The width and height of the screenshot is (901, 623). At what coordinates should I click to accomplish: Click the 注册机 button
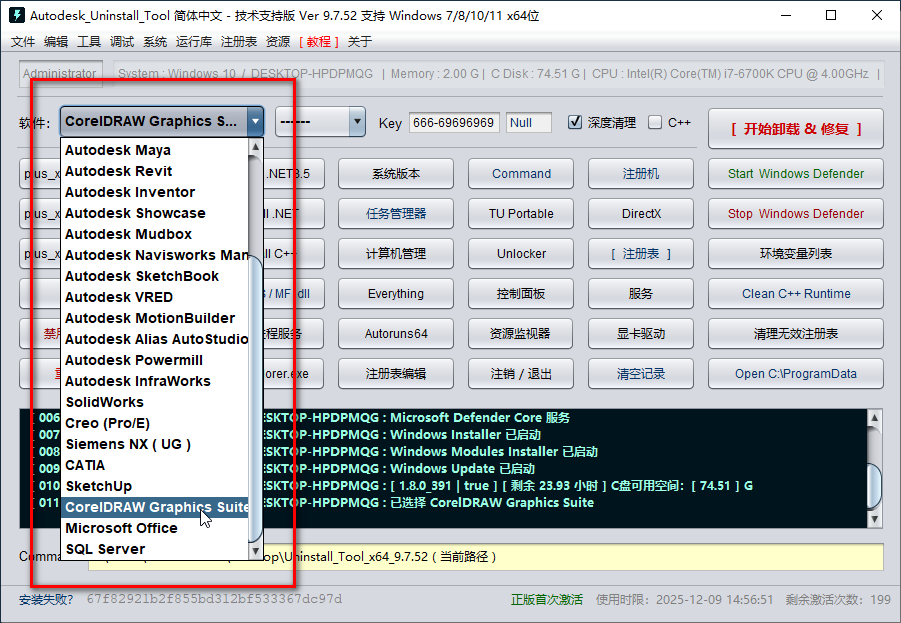pos(641,174)
